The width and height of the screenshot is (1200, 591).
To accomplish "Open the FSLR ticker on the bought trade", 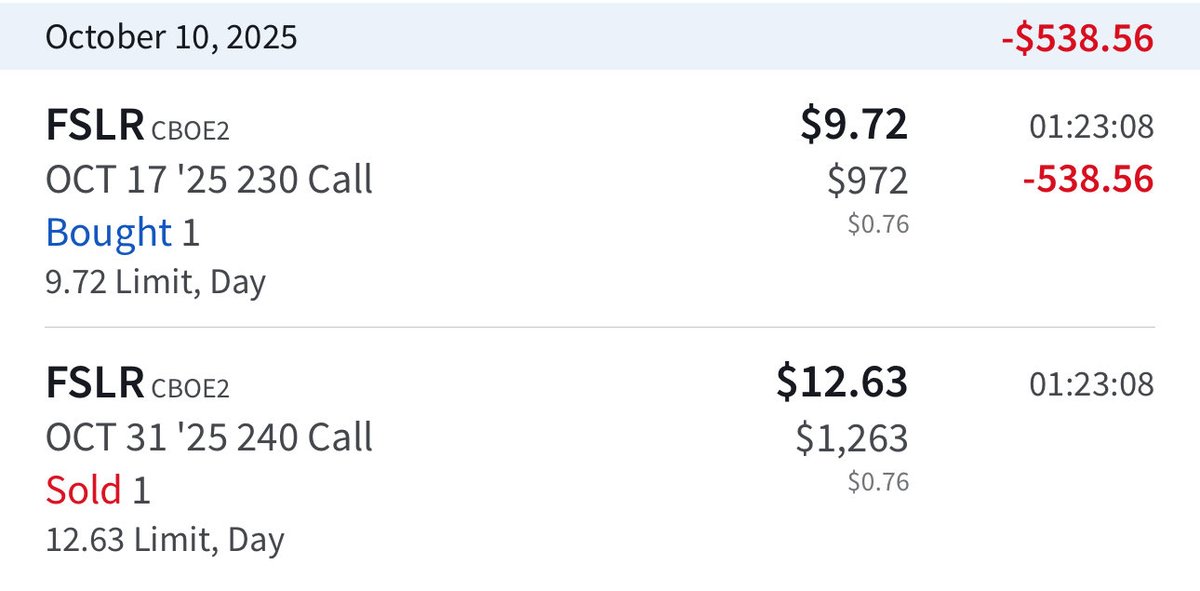I will coord(94,126).
